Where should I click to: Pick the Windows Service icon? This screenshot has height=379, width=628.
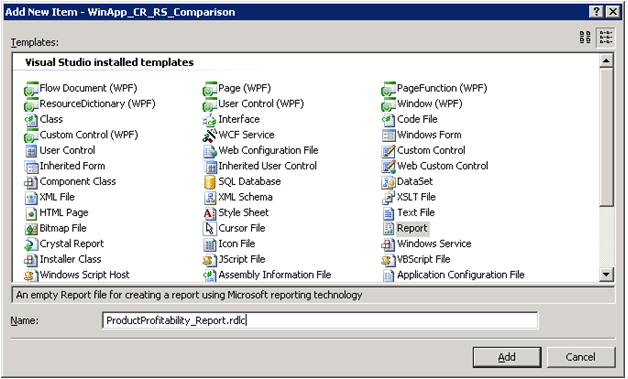[388, 244]
